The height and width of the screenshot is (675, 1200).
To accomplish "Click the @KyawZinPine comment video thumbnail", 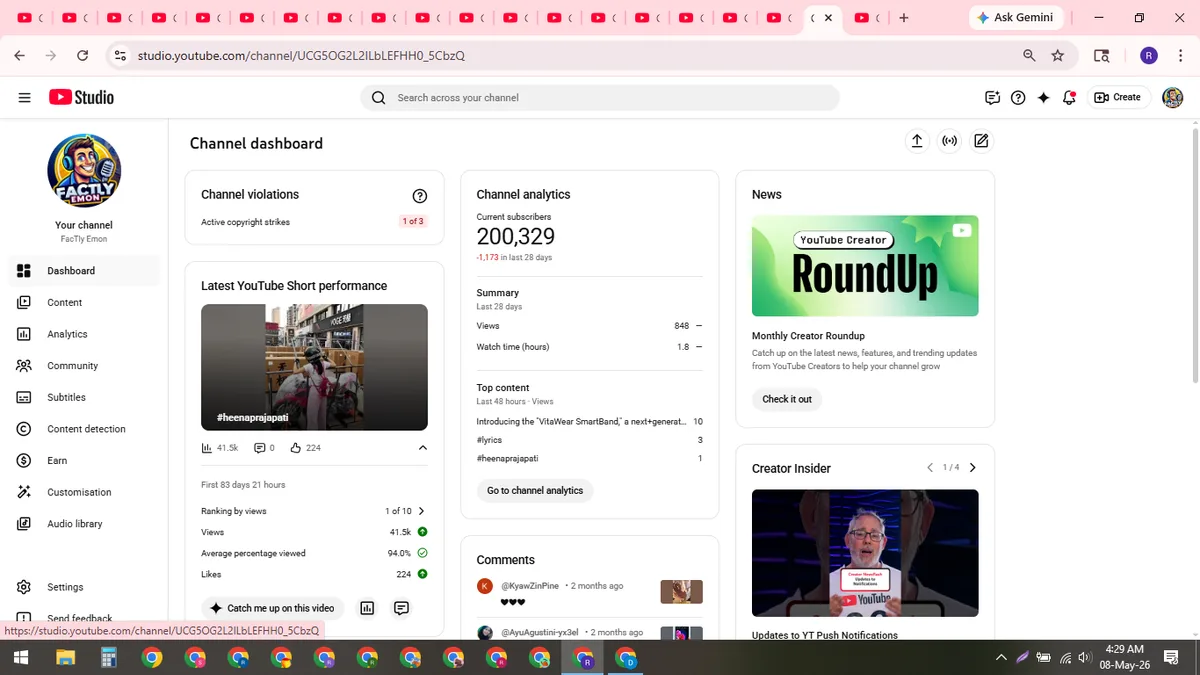I will tap(682, 592).
